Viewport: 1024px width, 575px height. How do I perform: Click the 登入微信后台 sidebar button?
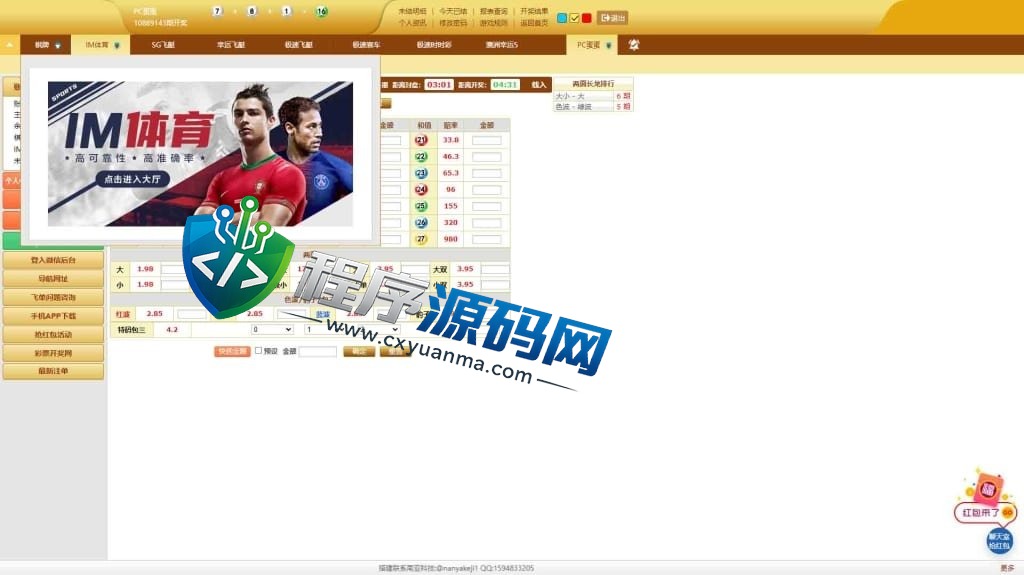pyautogui.click(x=53, y=260)
